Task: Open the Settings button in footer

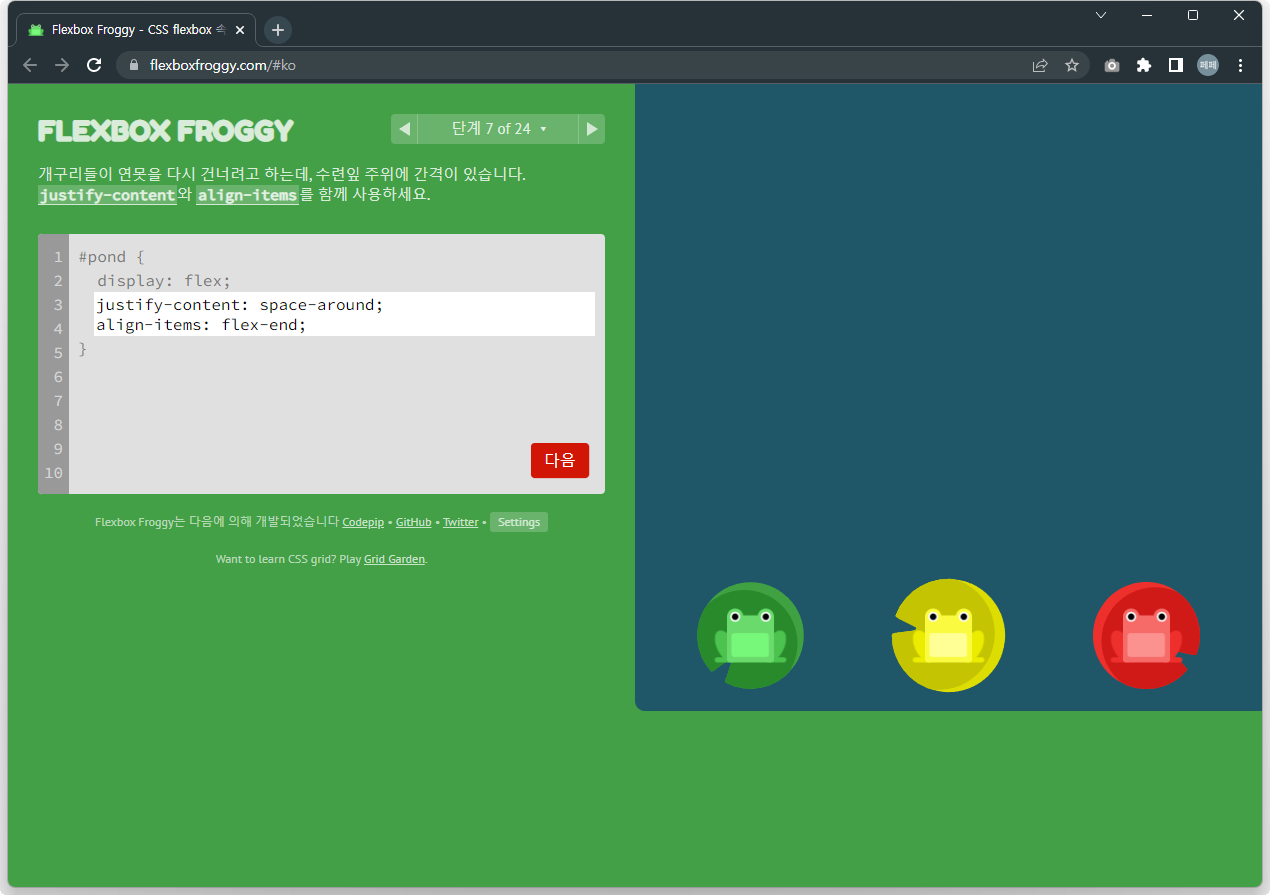Action: [x=519, y=522]
